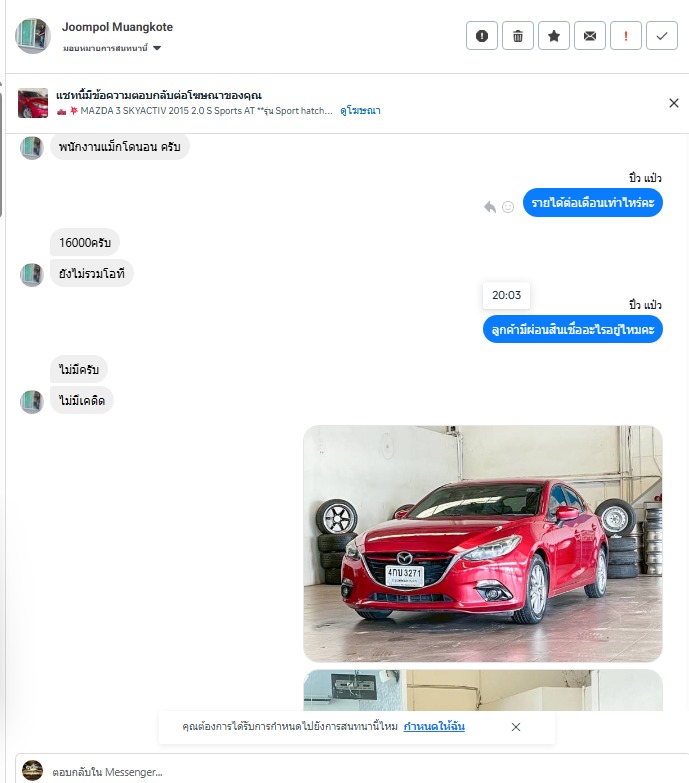Mark conversation unread with the envelope icon
Image resolution: width=689 pixels, height=783 pixels.
click(x=590, y=35)
